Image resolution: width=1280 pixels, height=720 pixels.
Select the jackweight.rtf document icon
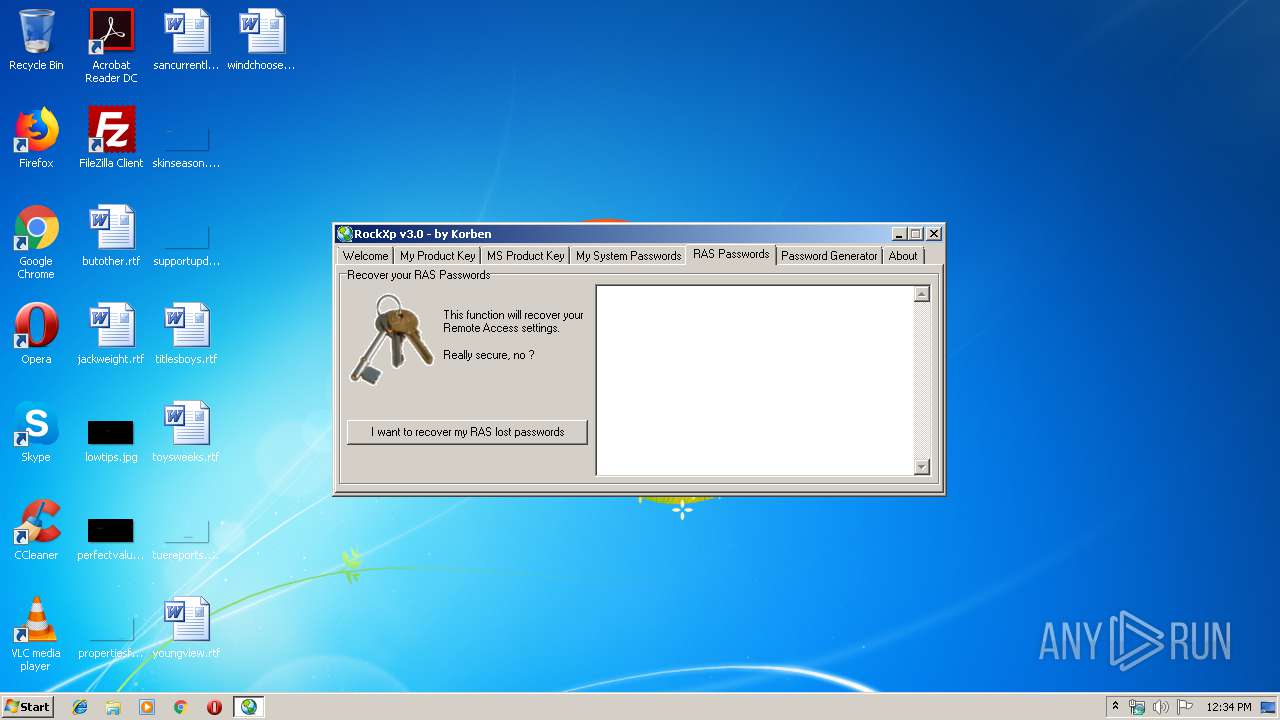pos(111,334)
